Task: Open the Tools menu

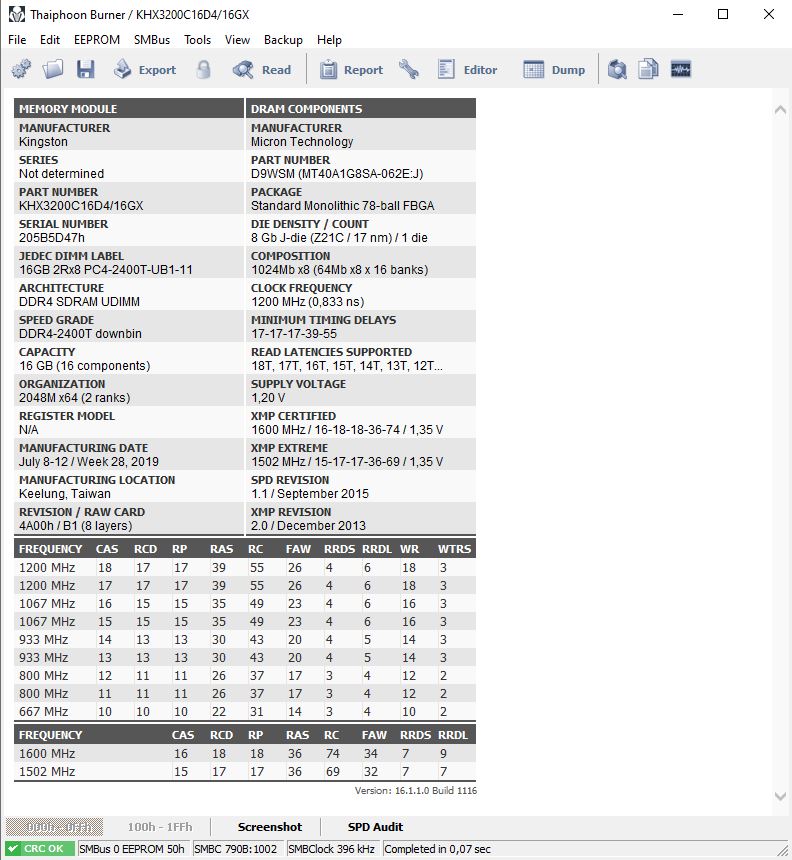Action: coord(197,40)
